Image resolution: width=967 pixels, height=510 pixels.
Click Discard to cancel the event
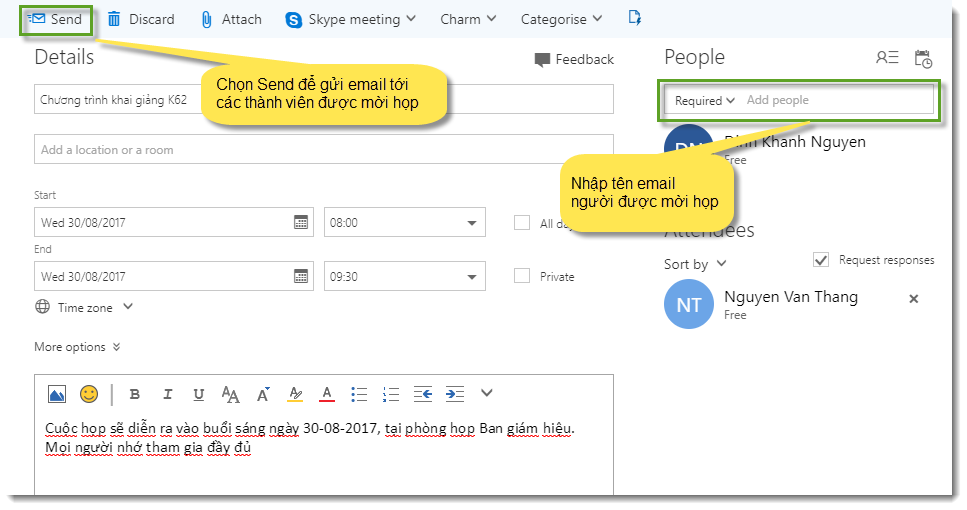pyautogui.click(x=141, y=19)
